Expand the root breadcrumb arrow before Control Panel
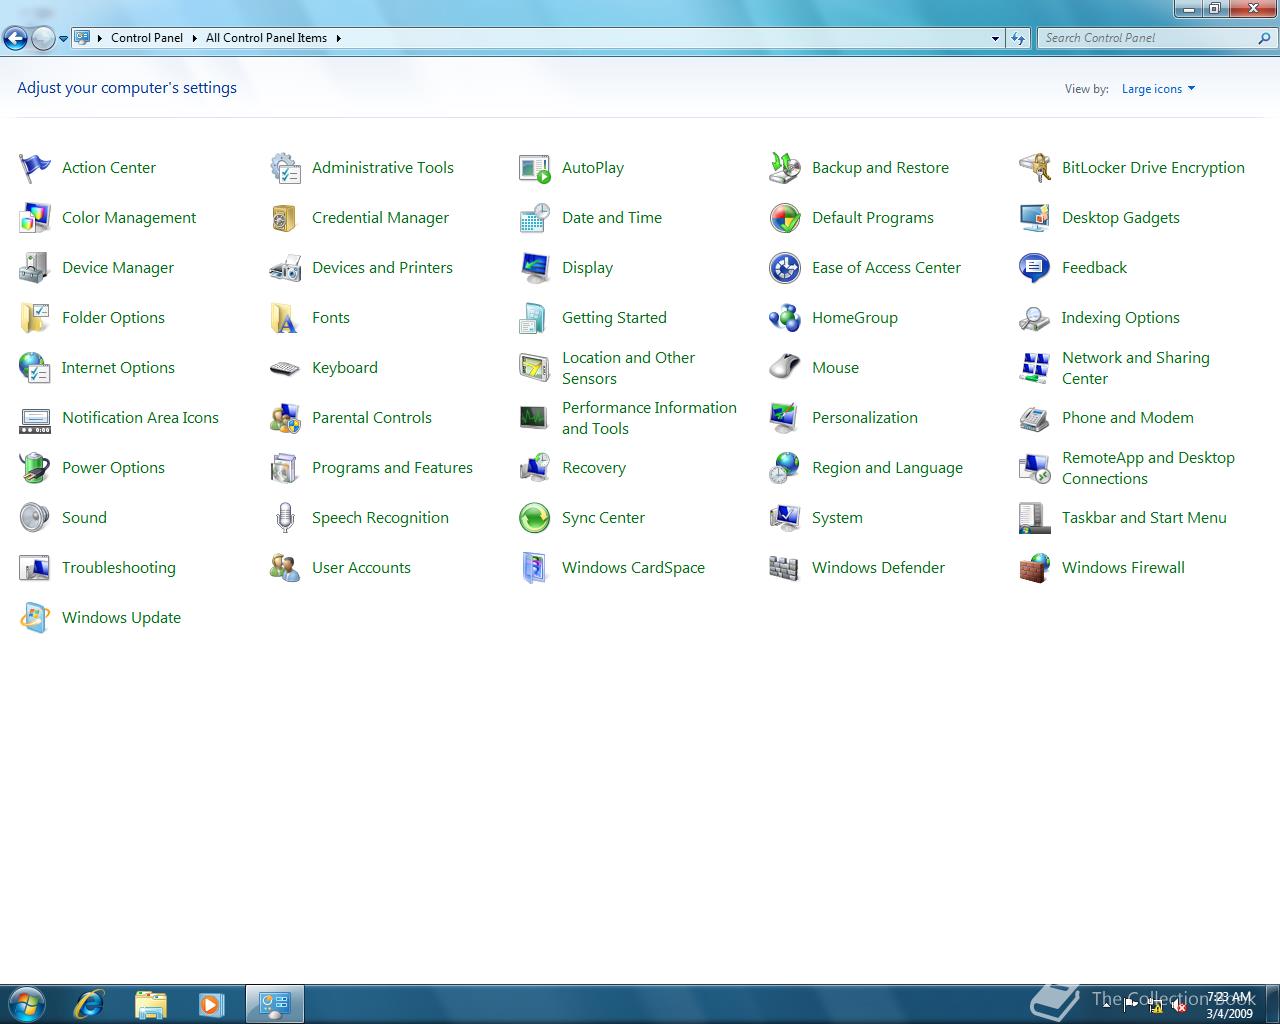This screenshot has height=1024, width=1280. point(100,38)
